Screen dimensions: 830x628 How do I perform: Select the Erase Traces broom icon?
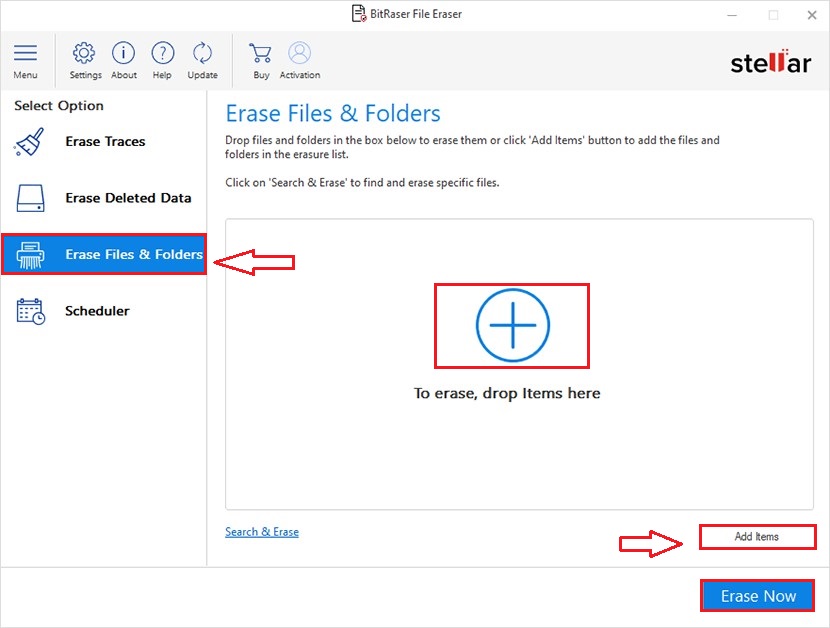tap(30, 142)
